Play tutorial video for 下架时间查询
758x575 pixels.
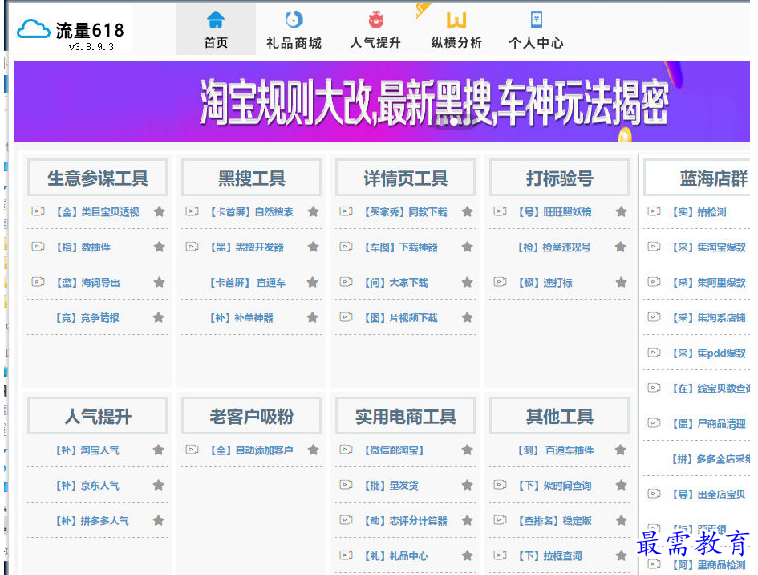[500, 485]
